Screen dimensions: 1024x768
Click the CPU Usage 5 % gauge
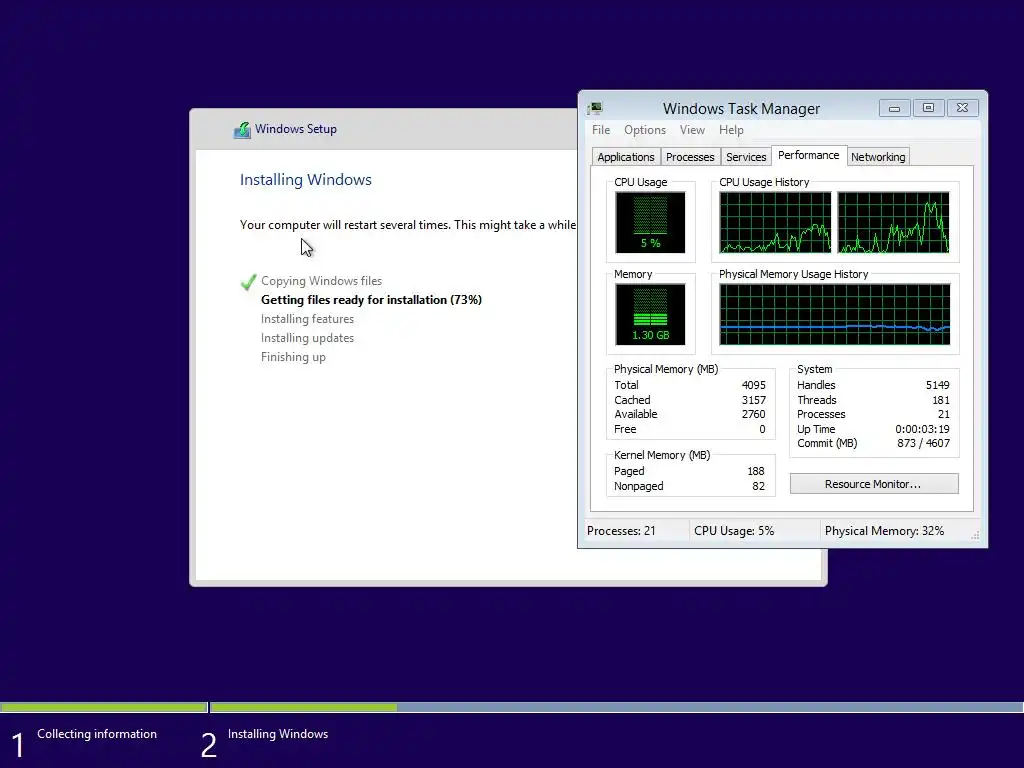pos(650,222)
